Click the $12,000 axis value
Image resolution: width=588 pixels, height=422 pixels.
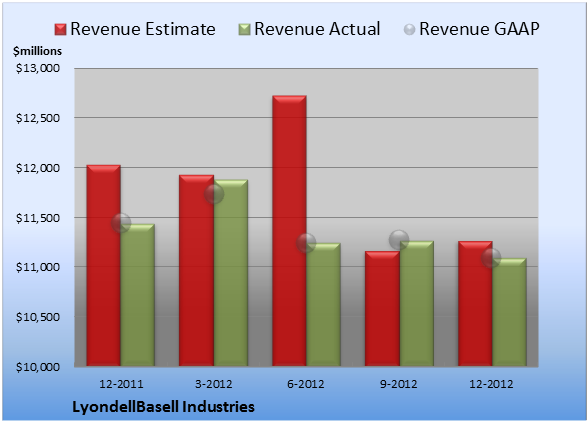click(x=38, y=168)
